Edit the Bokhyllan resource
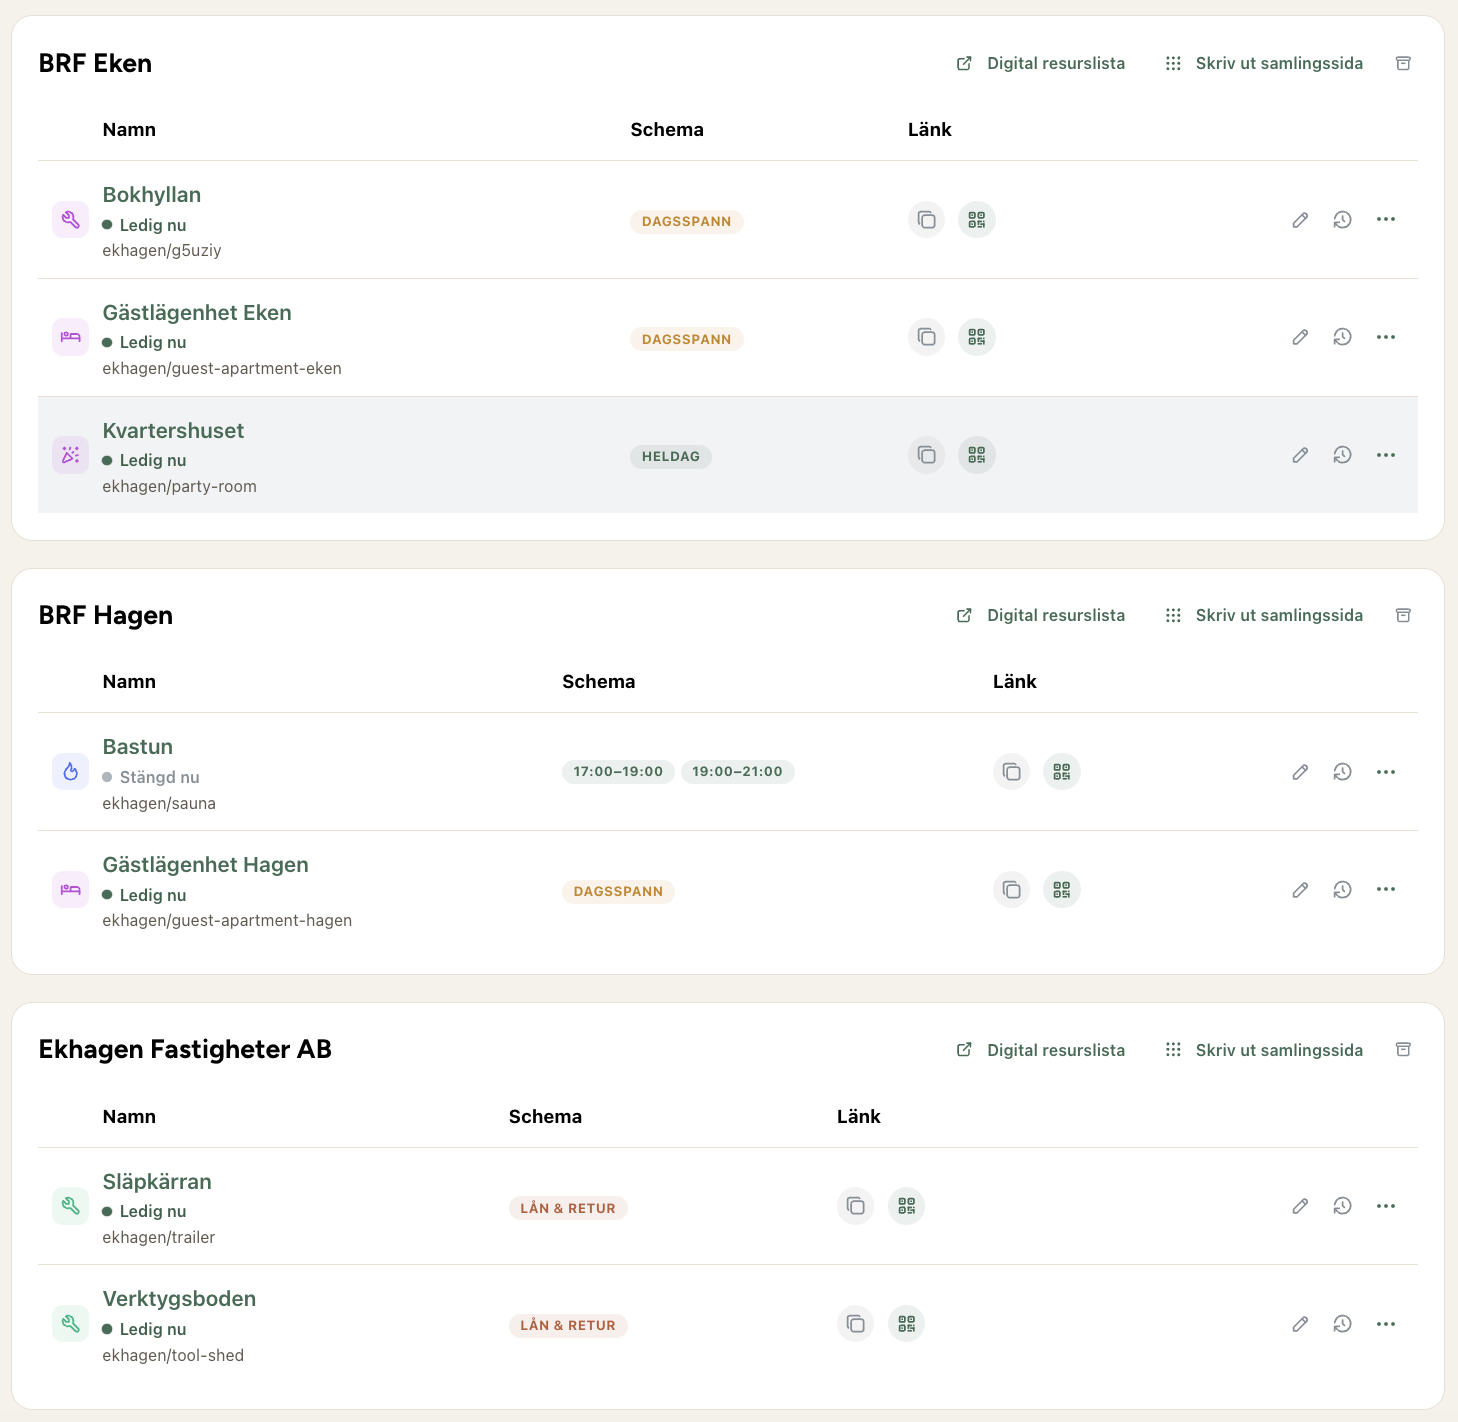1458x1422 pixels. (x=1300, y=220)
